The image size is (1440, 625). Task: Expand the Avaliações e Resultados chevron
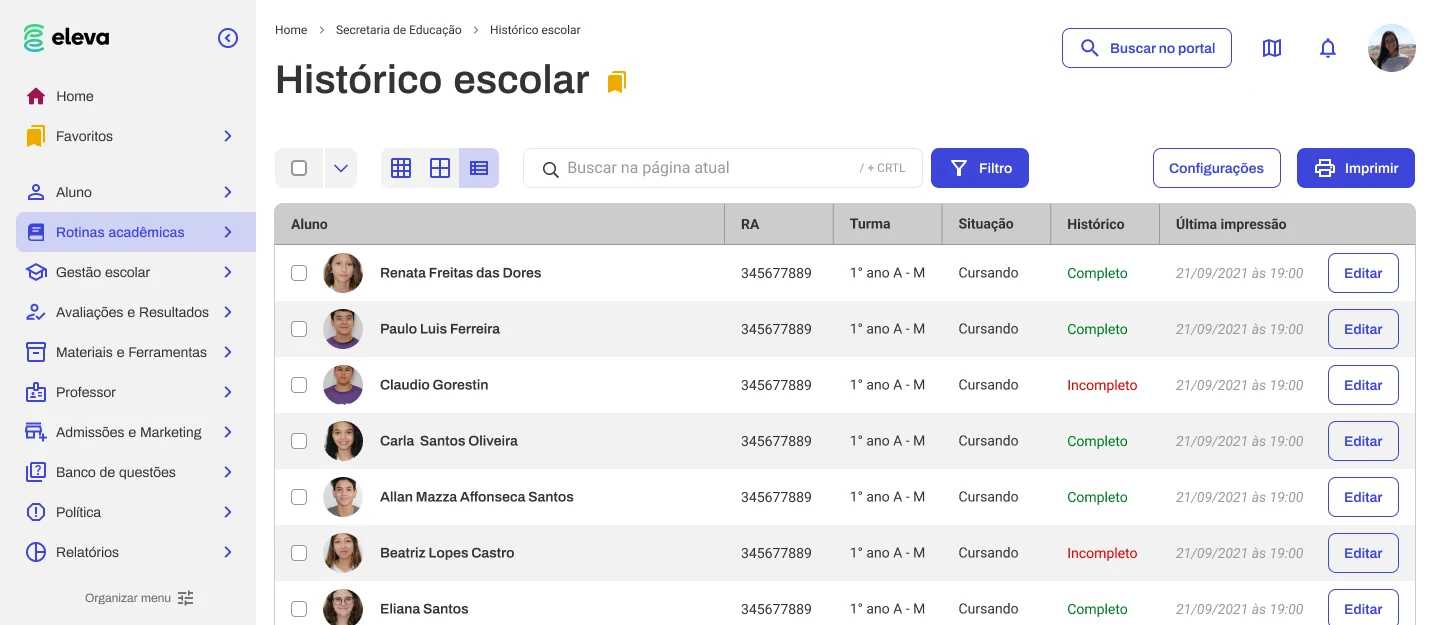(x=228, y=312)
